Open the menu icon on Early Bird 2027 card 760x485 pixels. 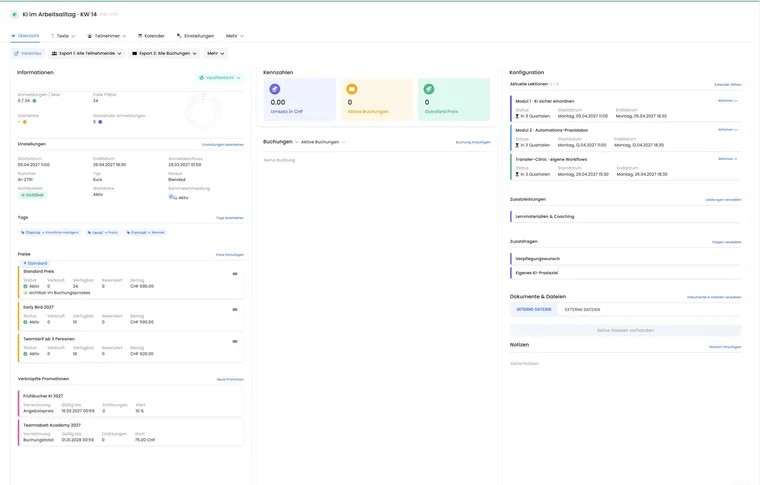tap(235, 310)
